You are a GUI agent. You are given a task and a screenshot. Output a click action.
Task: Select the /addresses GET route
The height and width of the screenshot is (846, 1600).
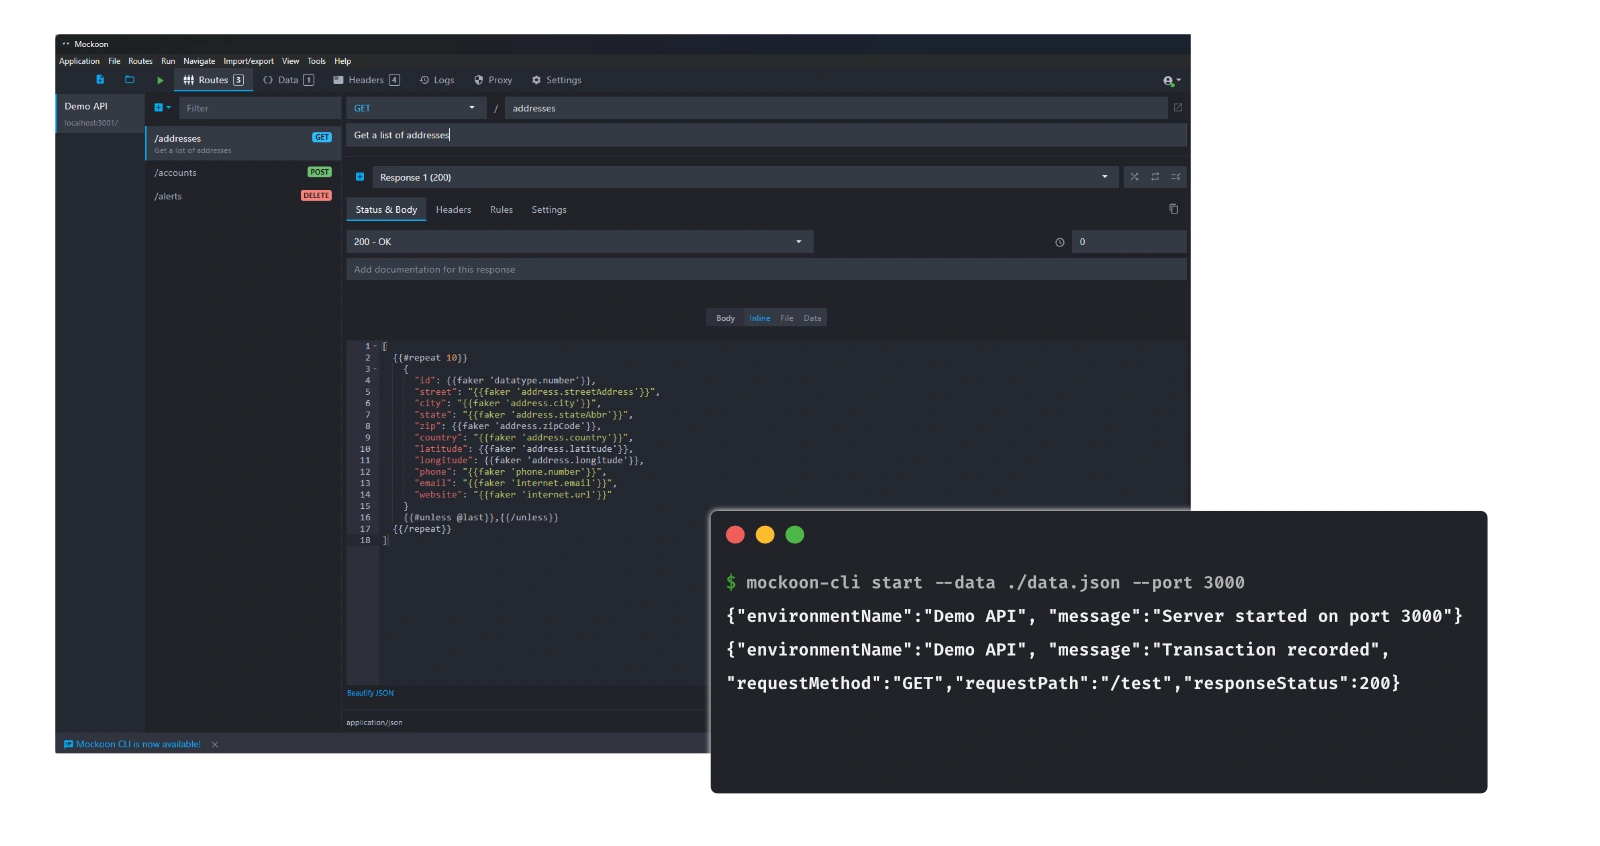click(x=243, y=143)
